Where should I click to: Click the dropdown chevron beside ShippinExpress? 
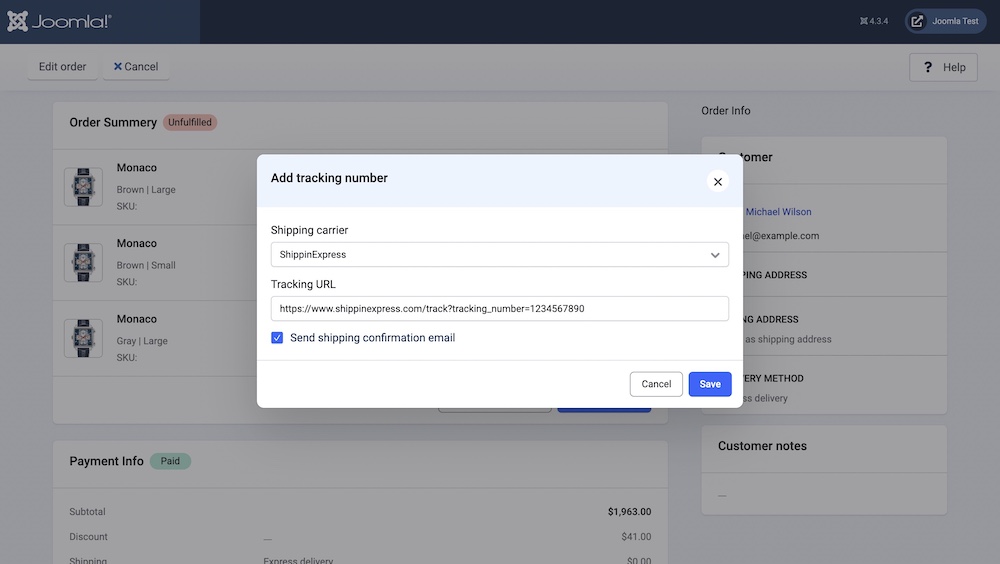click(715, 255)
